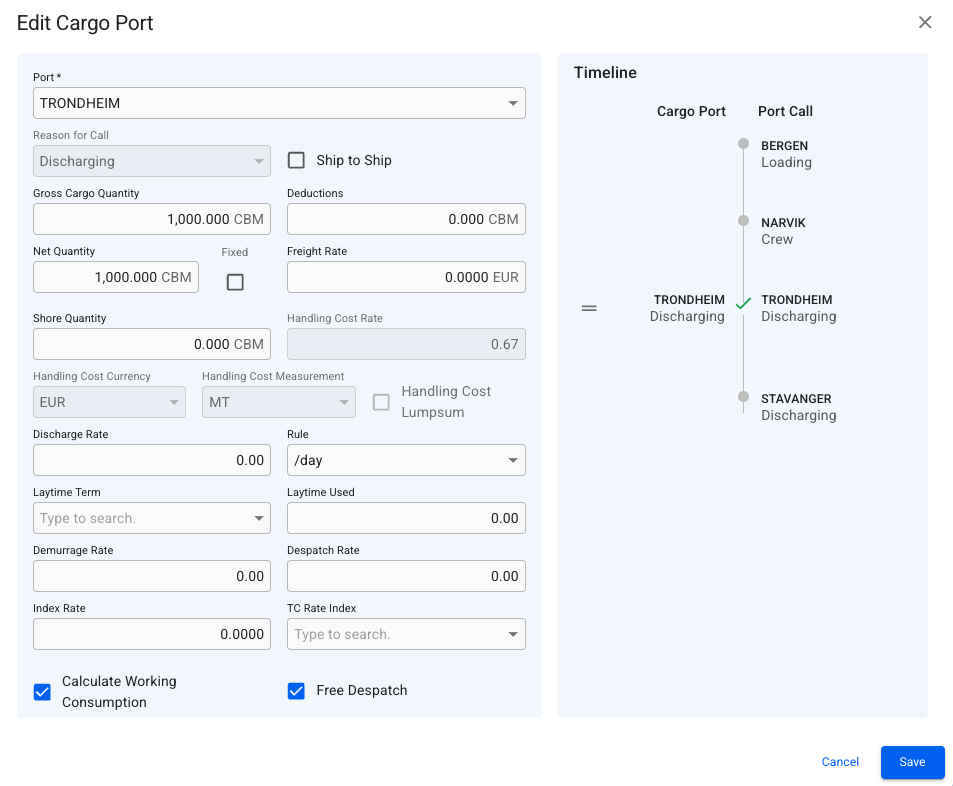
Task: Click the green checkmark on TRONDHEIM timeline
Action: click(x=743, y=304)
